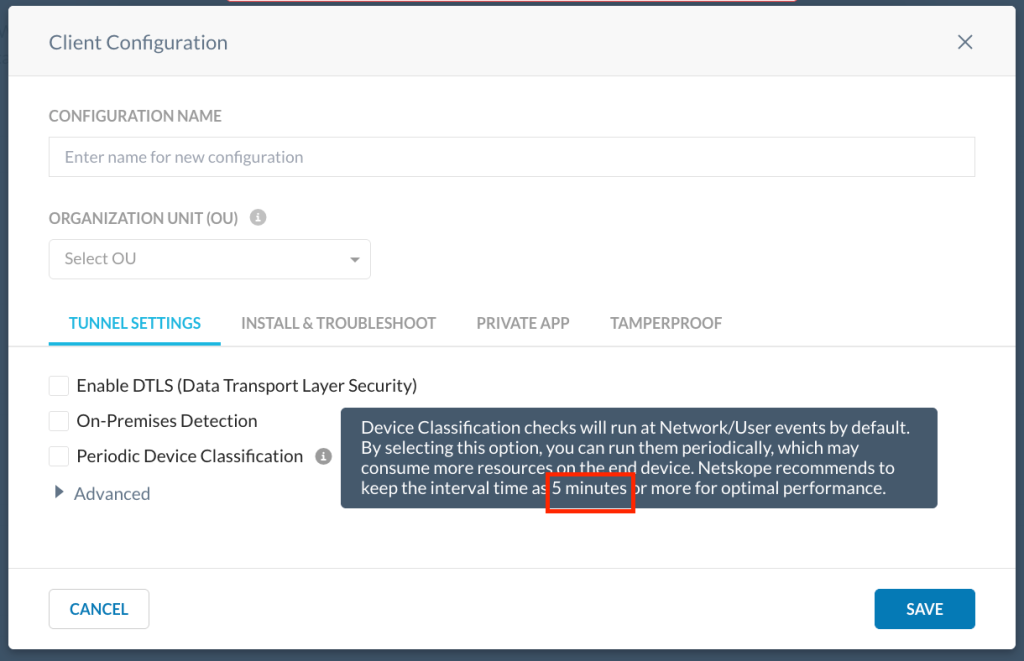
Task: Click the Select OU dropdown arrow
Action: click(x=355, y=259)
